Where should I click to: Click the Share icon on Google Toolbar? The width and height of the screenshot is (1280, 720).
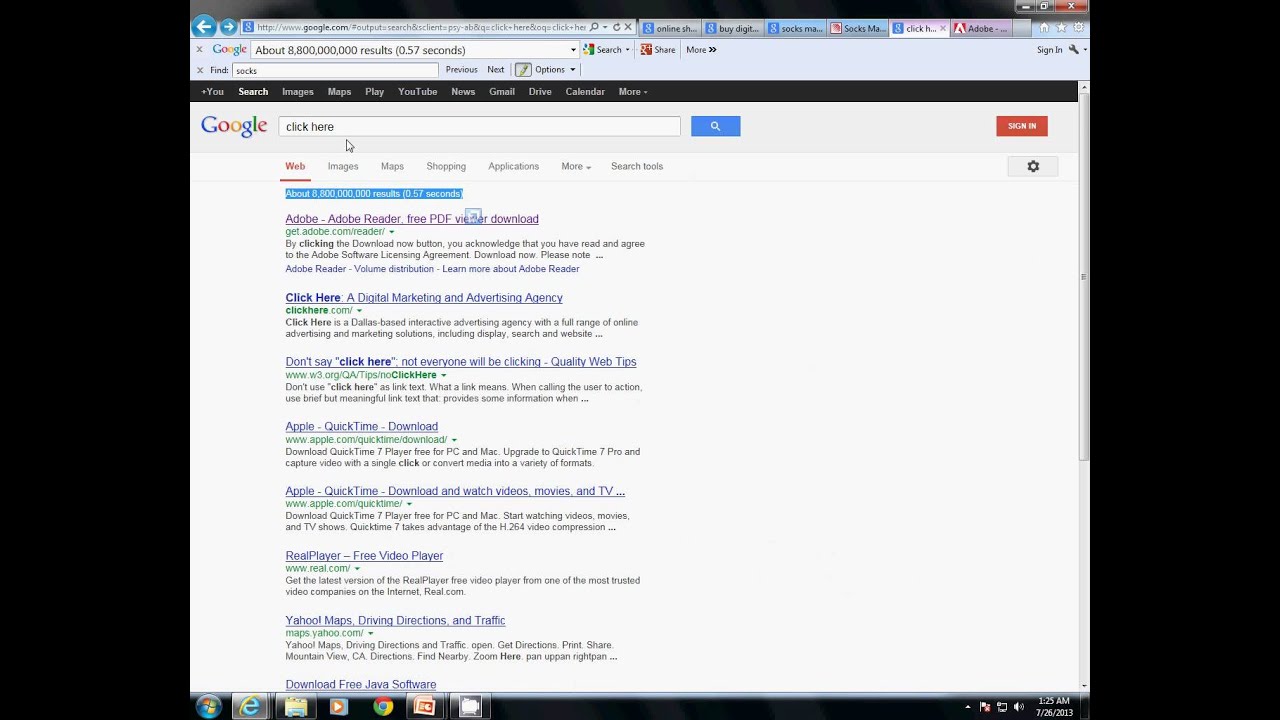(x=658, y=49)
